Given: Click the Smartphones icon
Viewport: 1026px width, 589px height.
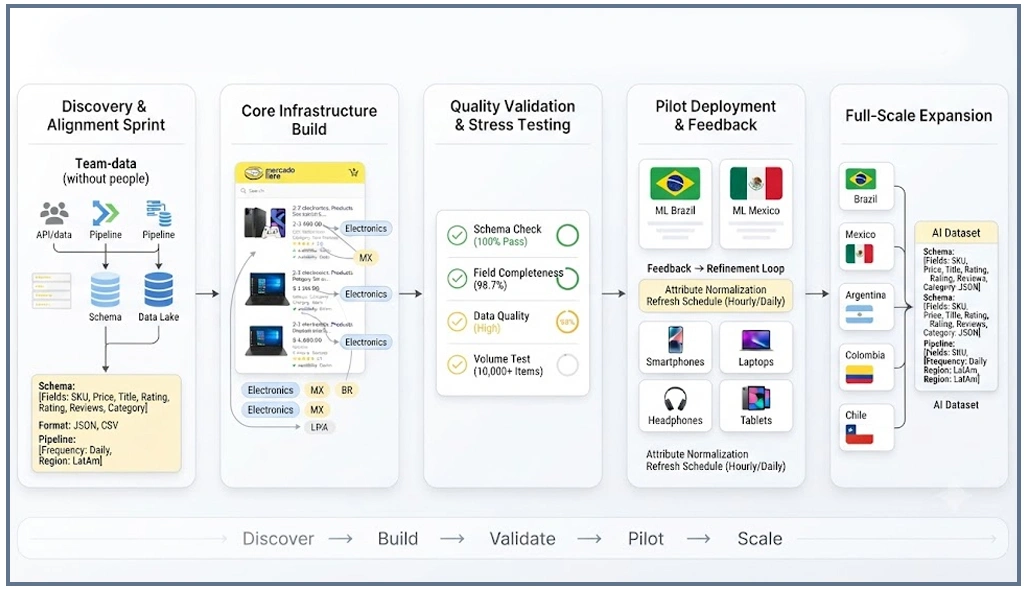Looking at the screenshot, I should pyautogui.click(x=675, y=340).
